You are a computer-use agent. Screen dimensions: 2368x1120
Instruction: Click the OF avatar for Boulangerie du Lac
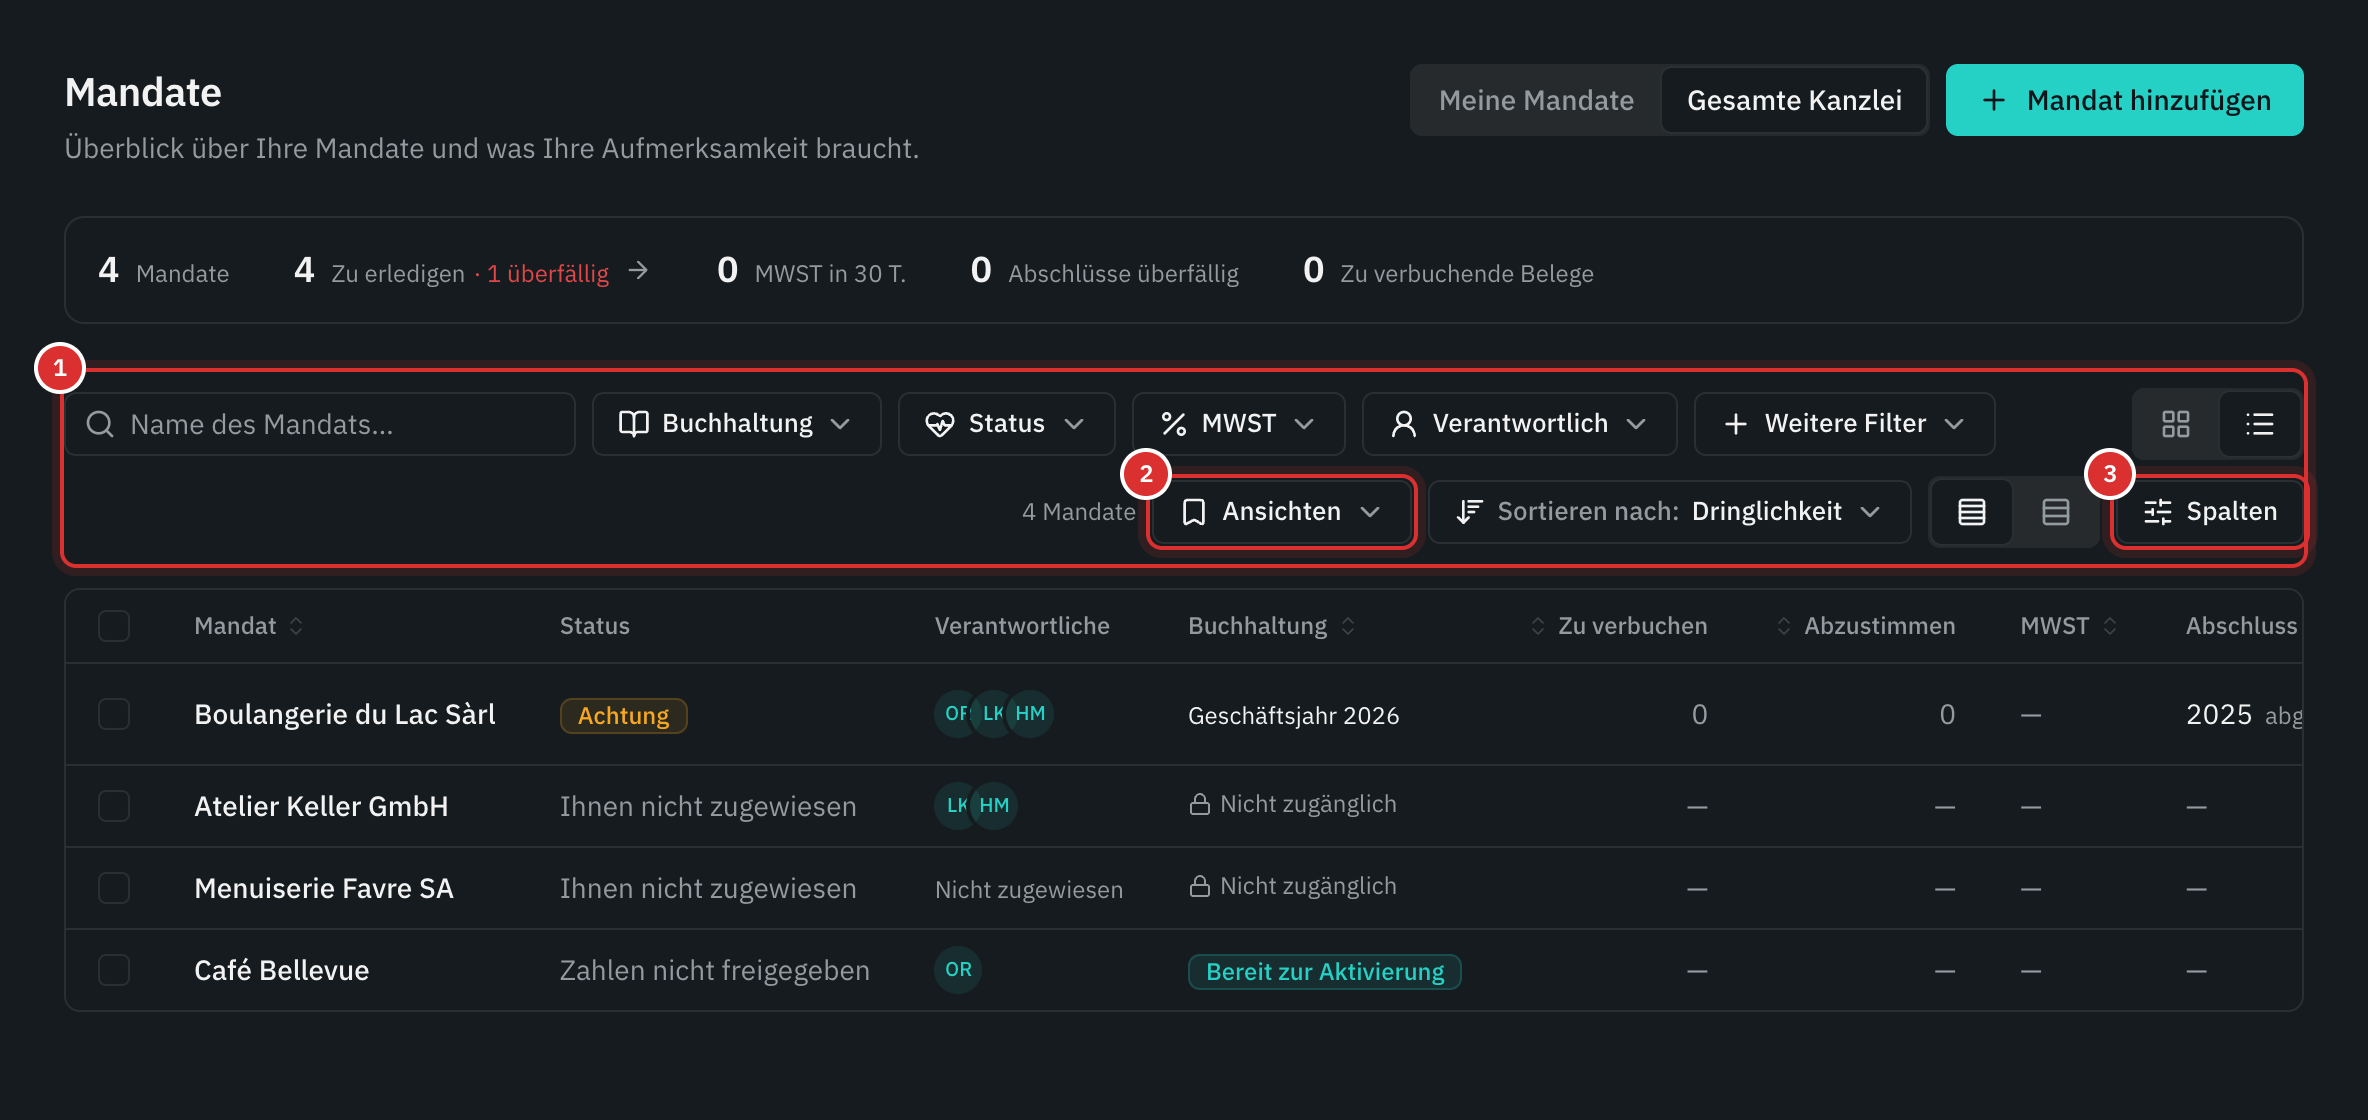coord(954,713)
